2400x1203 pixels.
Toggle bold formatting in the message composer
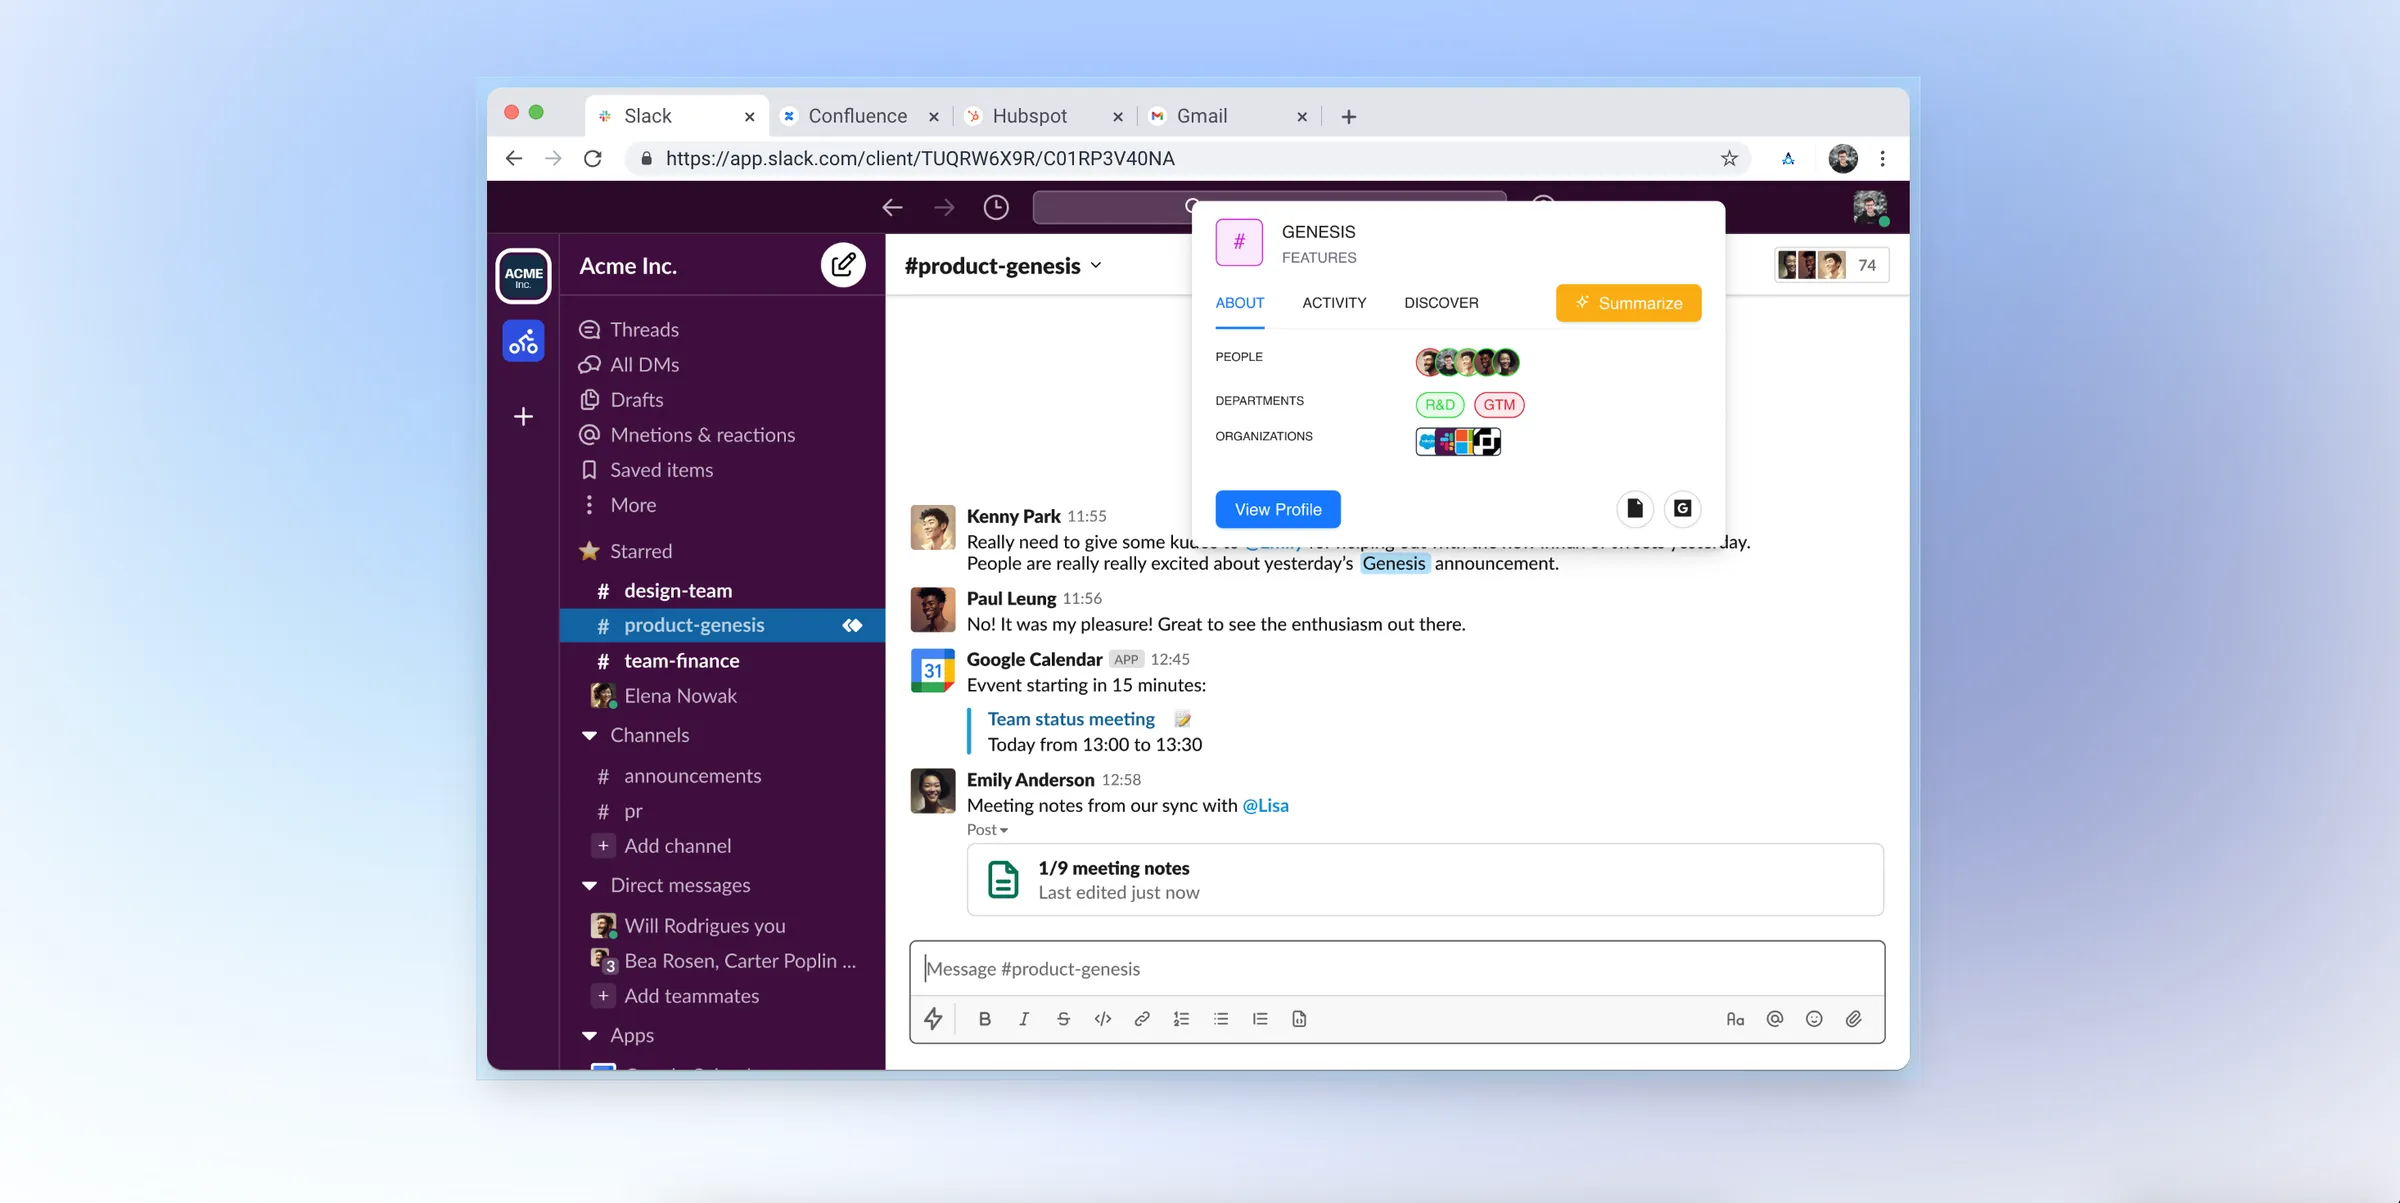point(984,1018)
